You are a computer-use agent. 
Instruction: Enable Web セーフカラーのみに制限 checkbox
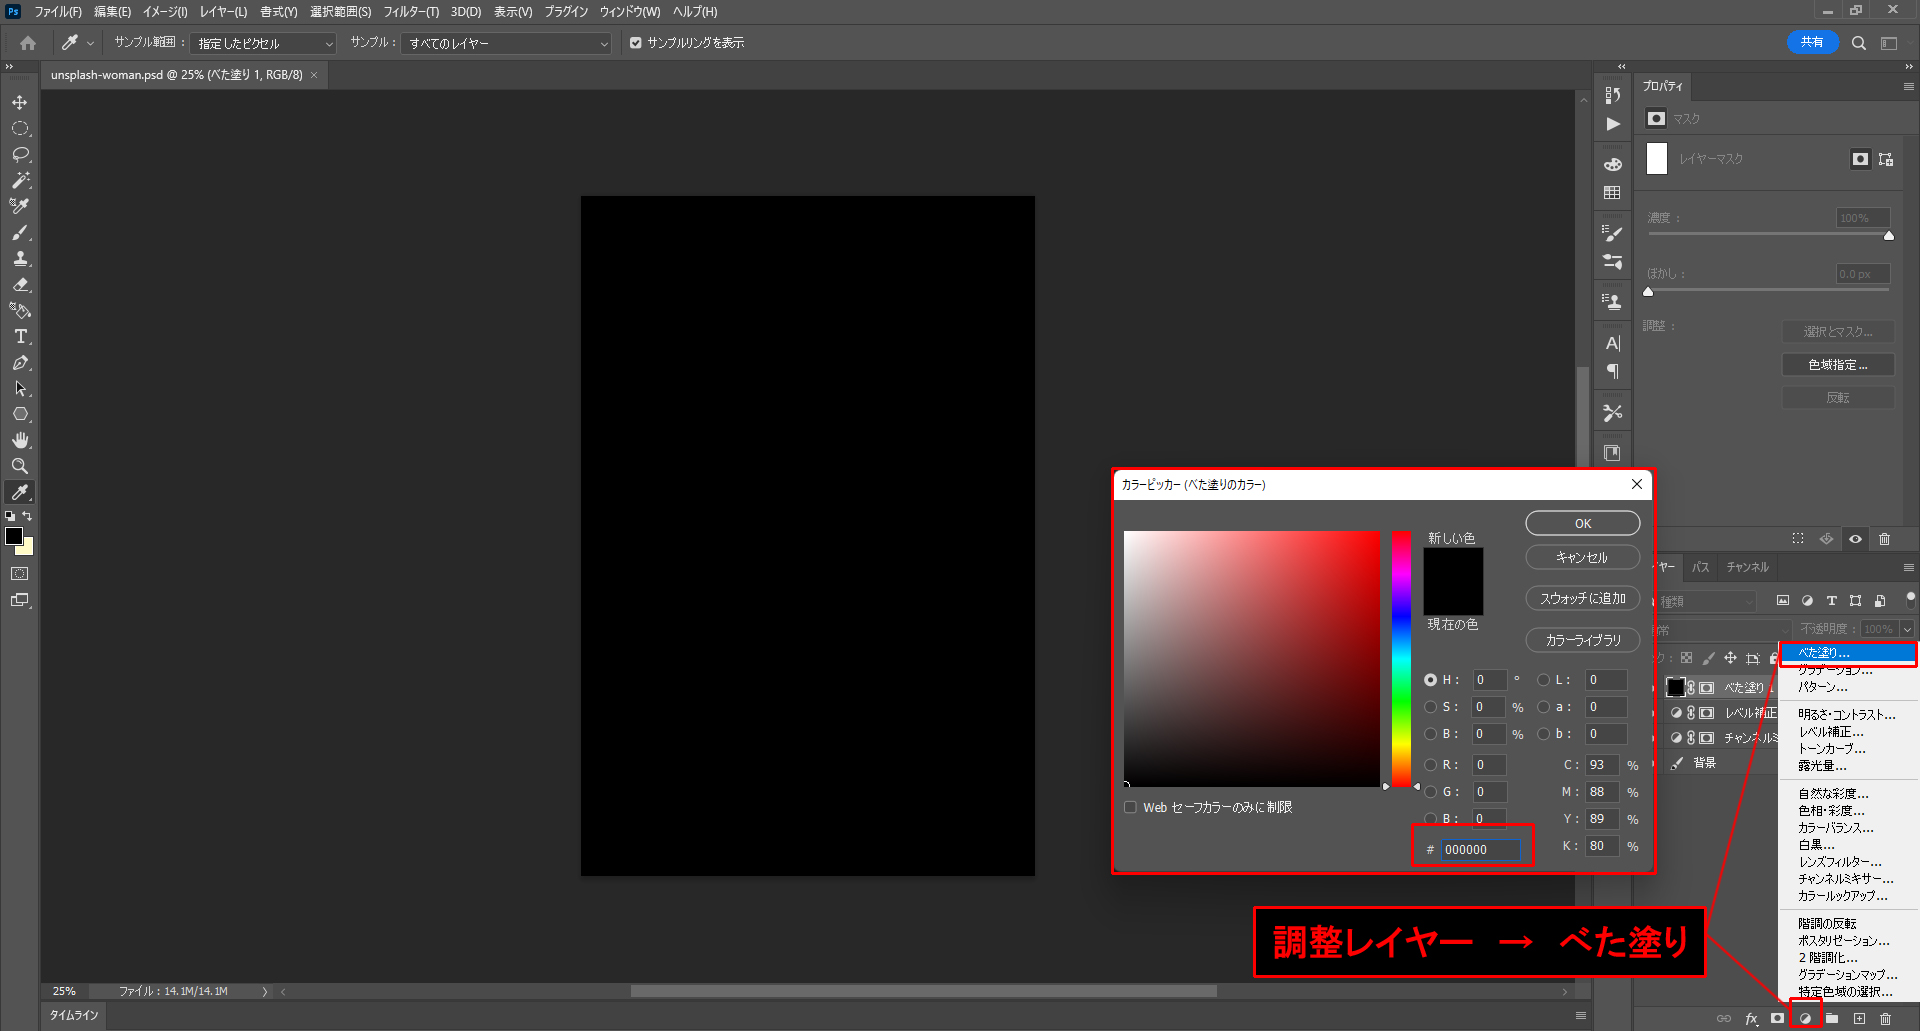coord(1131,807)
